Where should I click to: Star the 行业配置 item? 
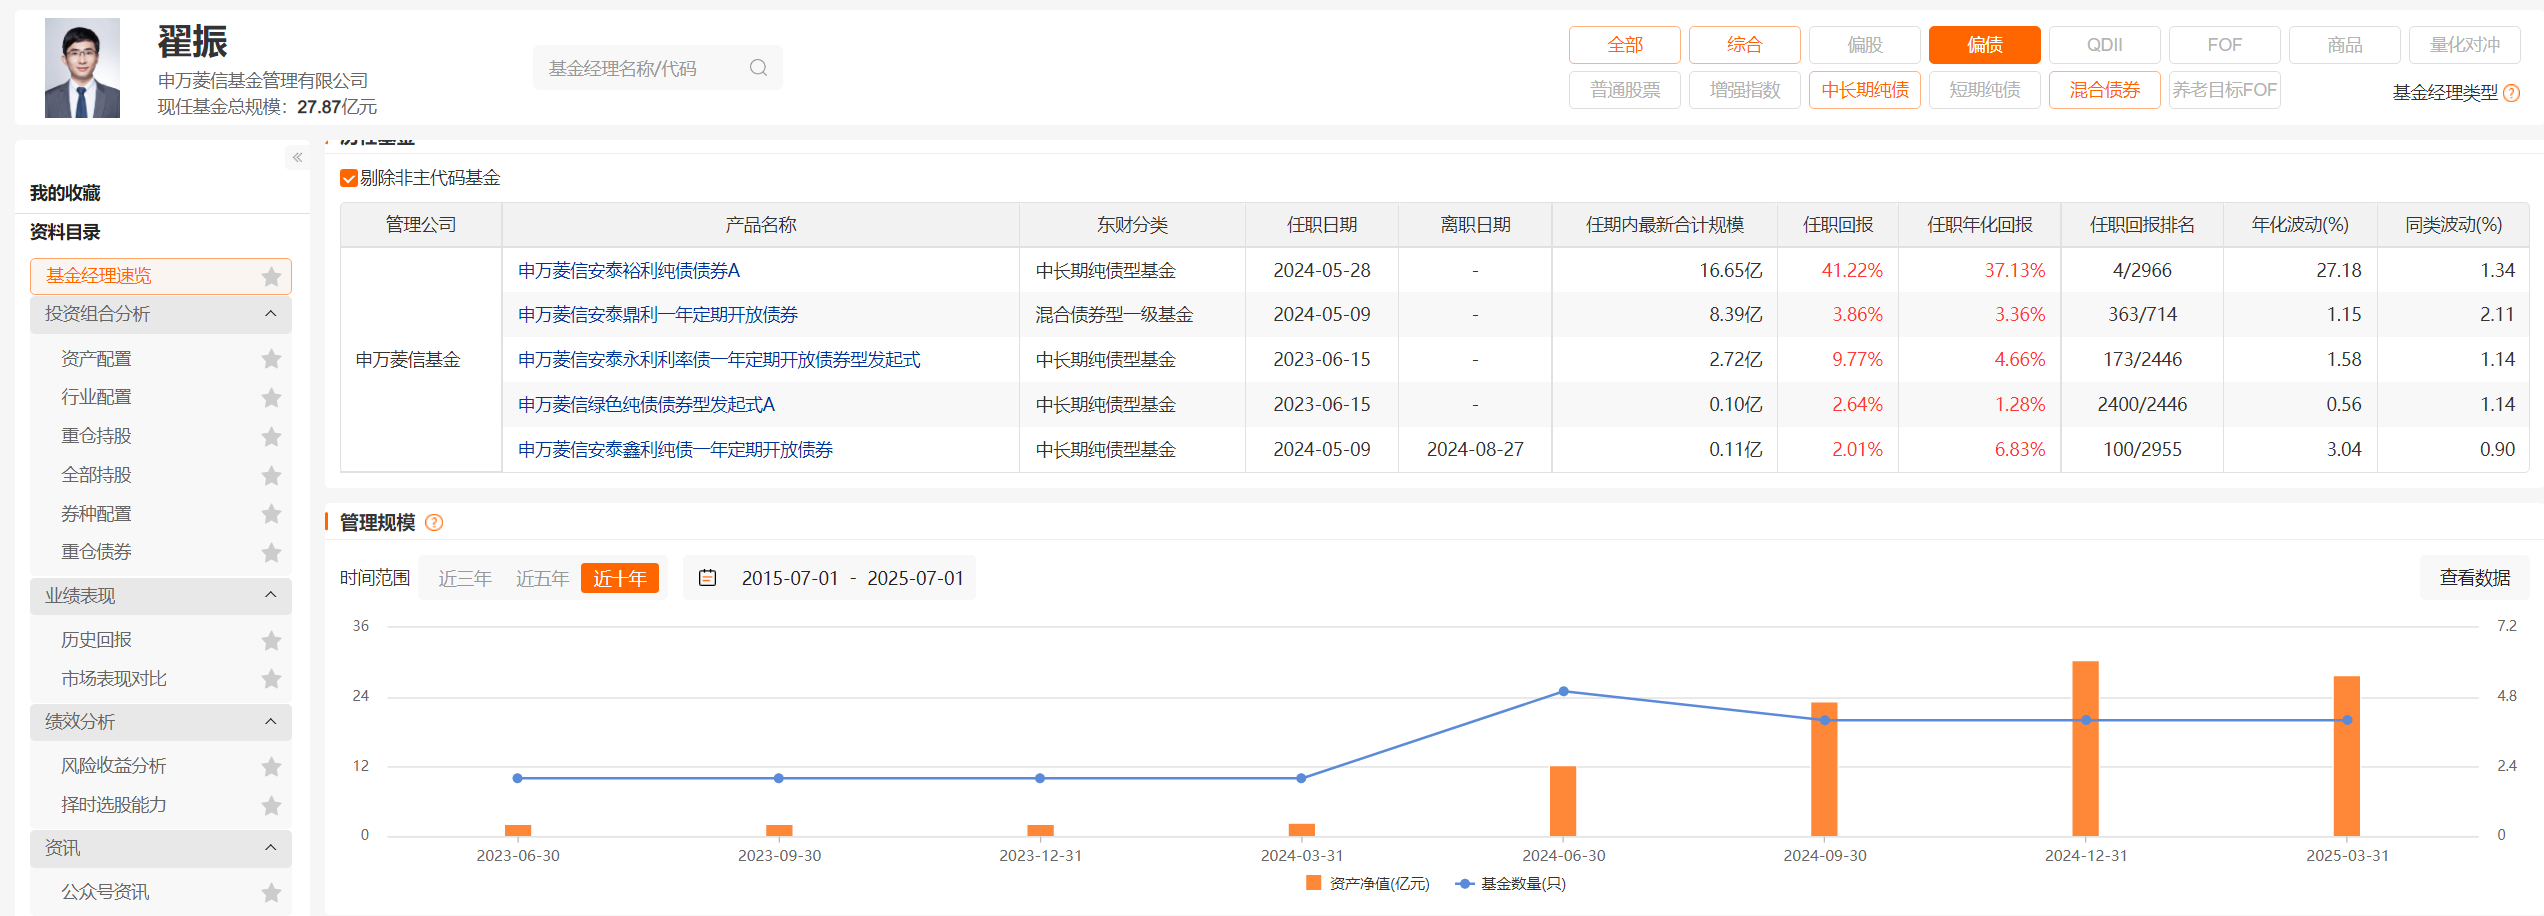coord(271,397)
